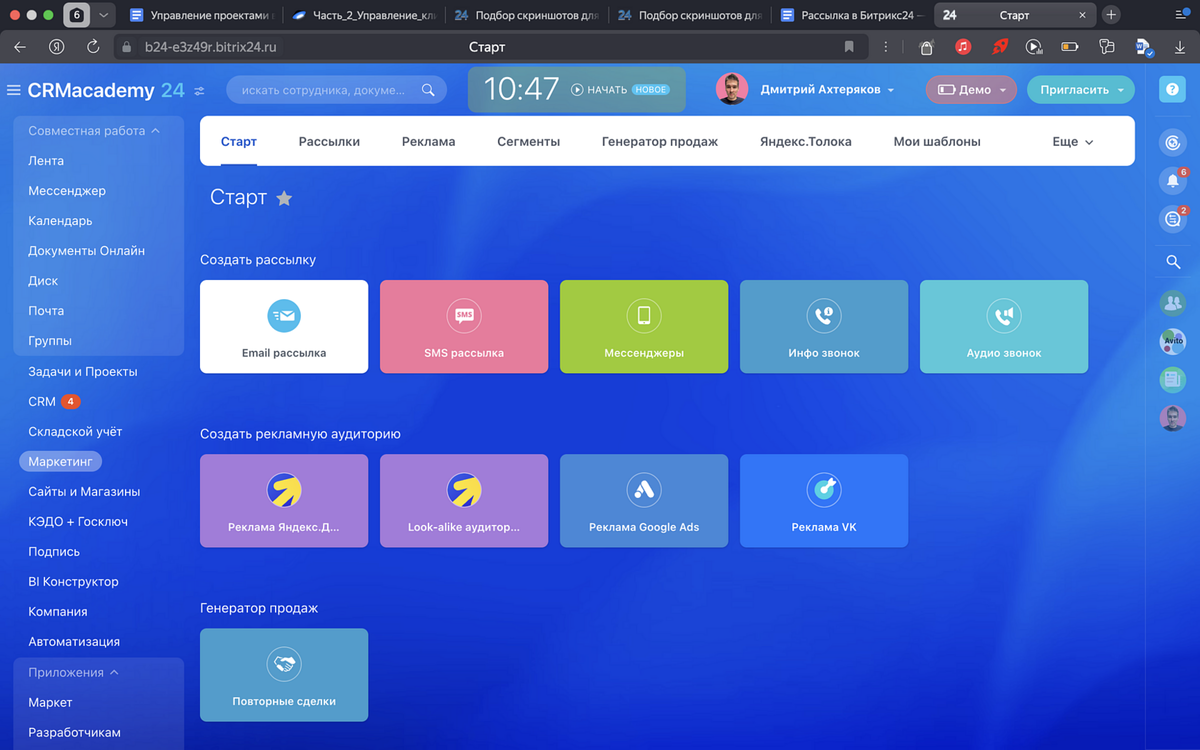Select the Старт tab in marketing
The width and height of the screenshot is (1200, 750).
239,142
